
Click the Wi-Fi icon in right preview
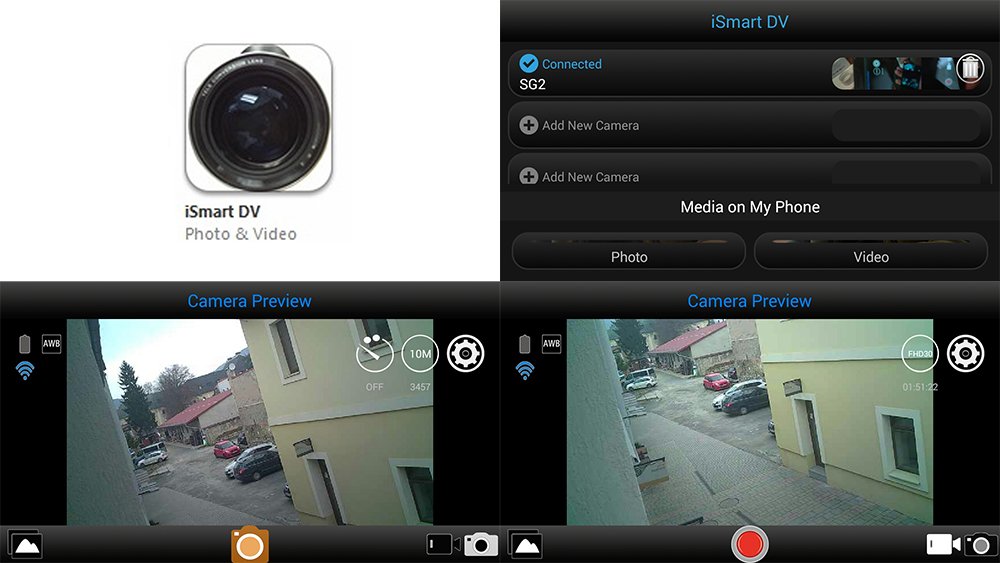(x=525, y=370)
